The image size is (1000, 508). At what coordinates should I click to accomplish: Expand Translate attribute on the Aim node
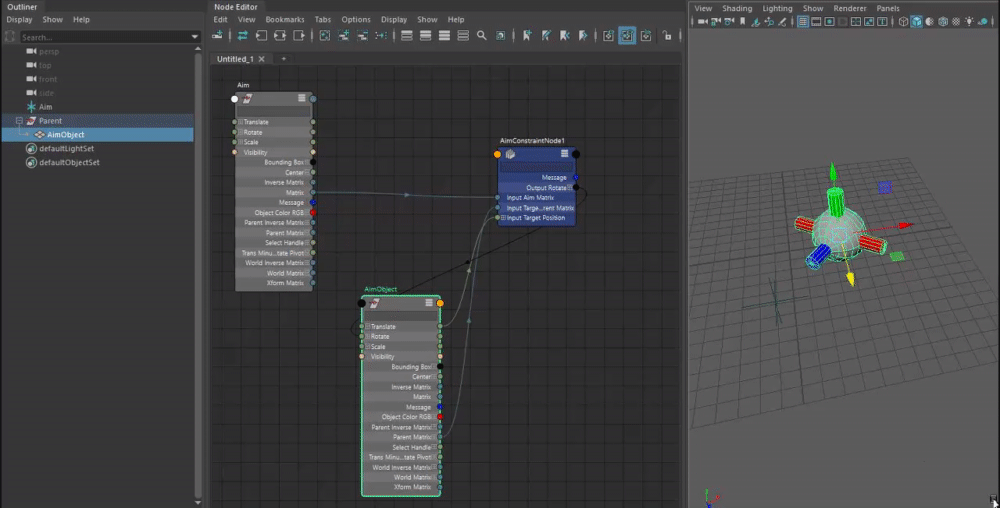pos(240,122)
